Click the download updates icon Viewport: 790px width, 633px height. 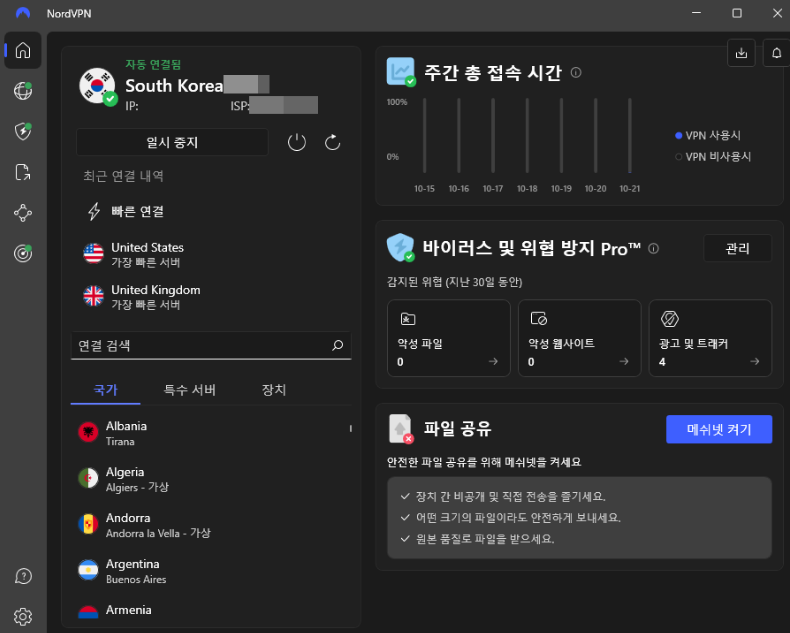[x=741, y=53]
